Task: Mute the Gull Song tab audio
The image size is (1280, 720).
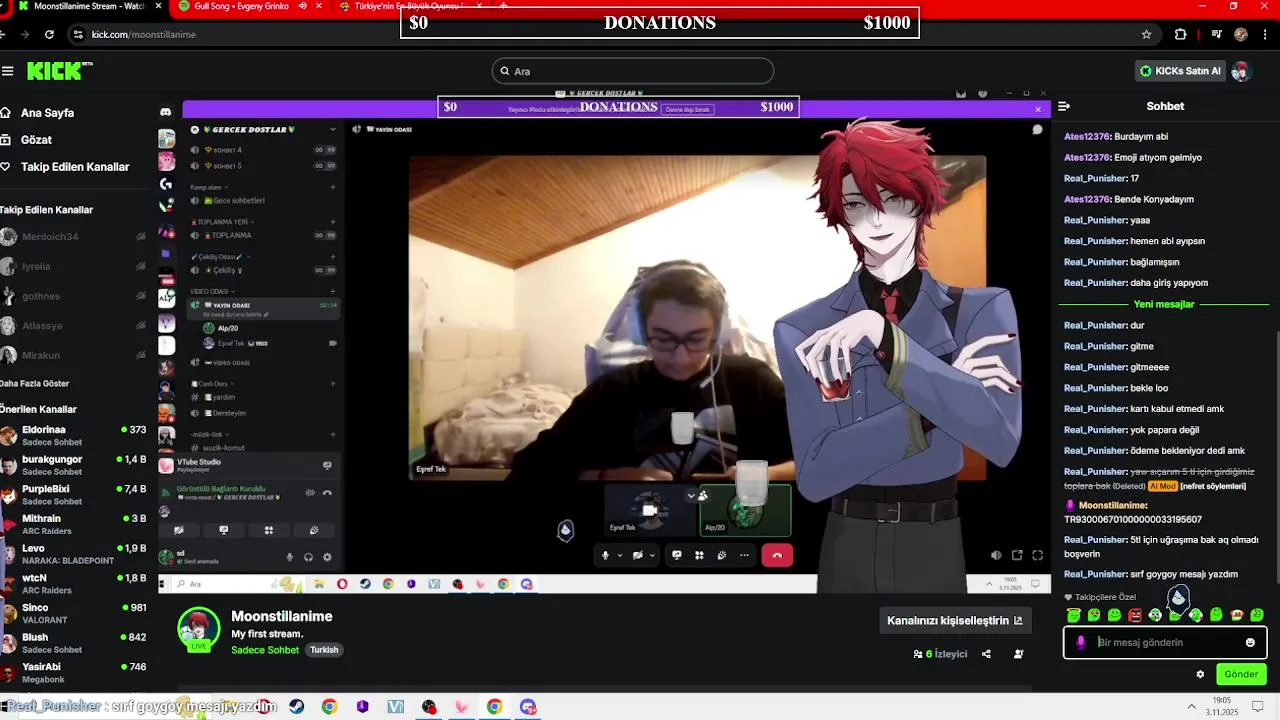Action: pyautogui.click(x=303, y=6)
